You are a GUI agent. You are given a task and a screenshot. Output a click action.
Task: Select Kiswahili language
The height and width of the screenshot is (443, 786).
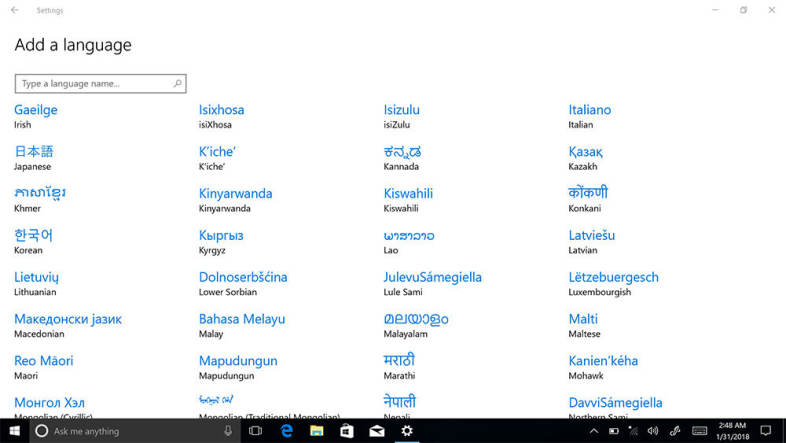tap(408, 194)
